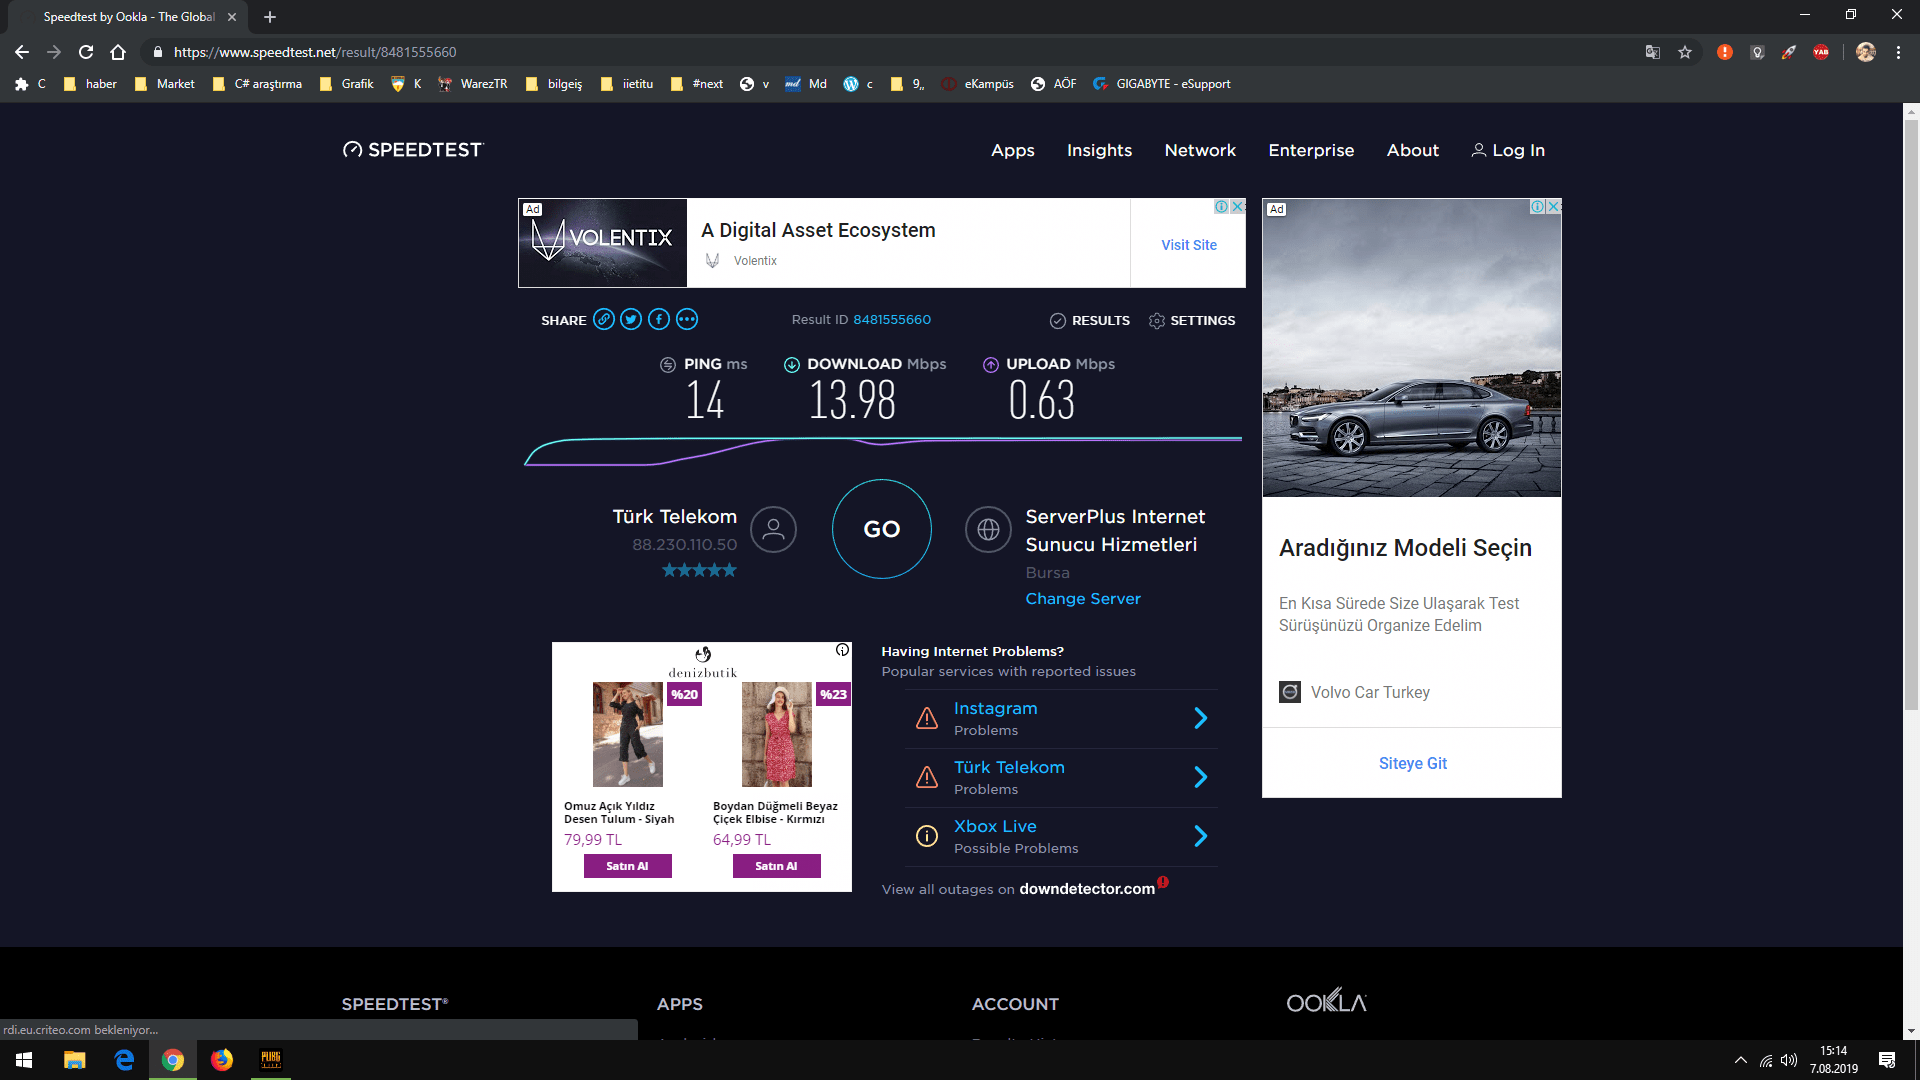Share result on Twitter icon
The image size is (1920, 1080).
[631, 320]
